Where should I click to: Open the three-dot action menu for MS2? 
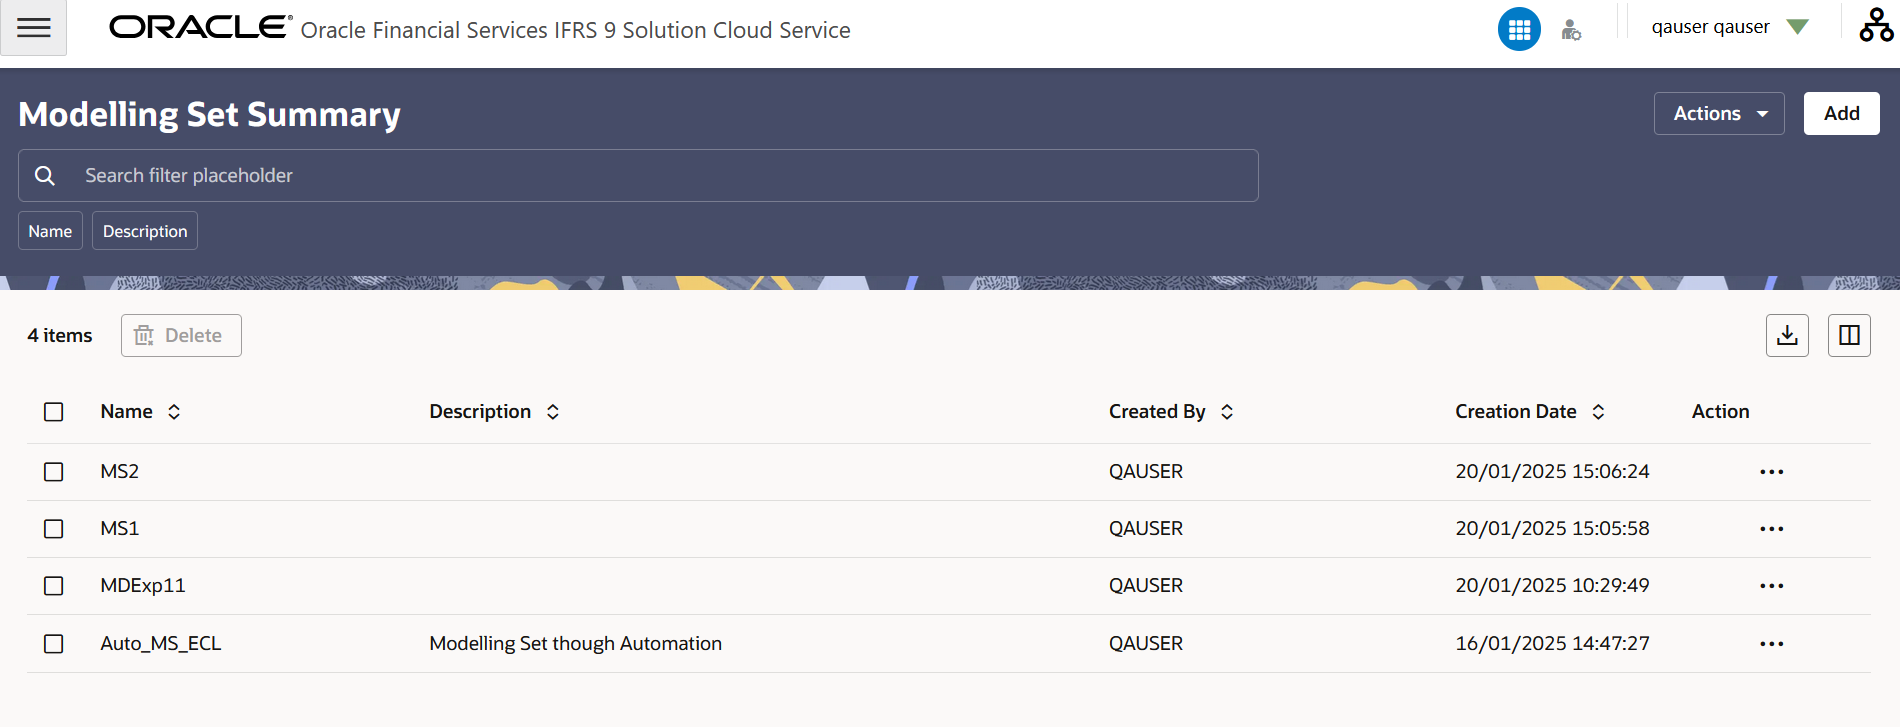pos(1771,472)
